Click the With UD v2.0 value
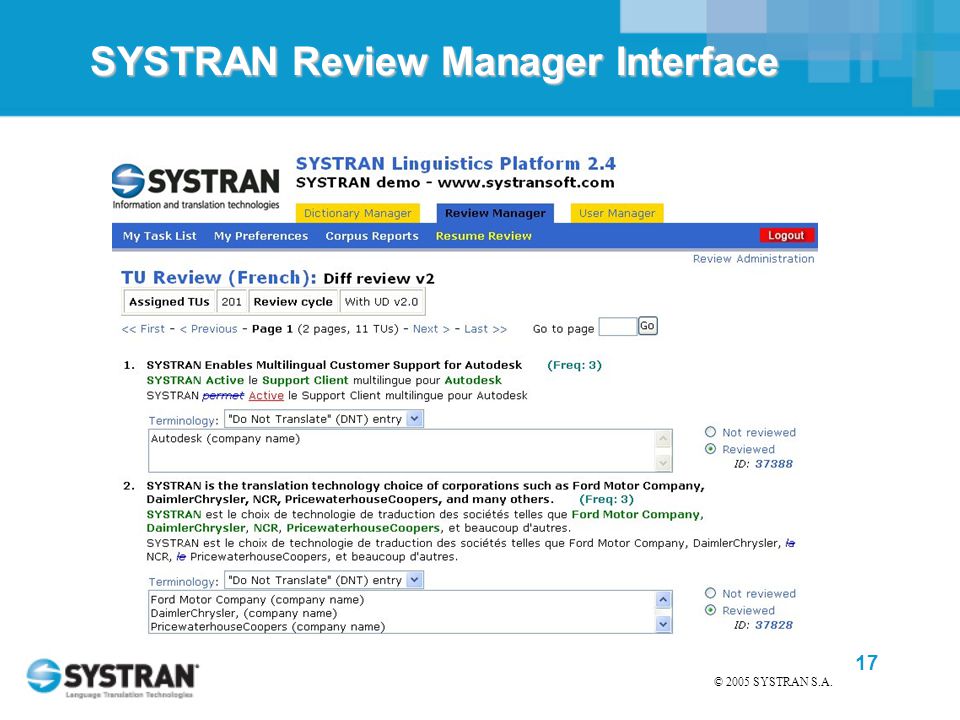Viewport: 960px width, 720px height. pos(381,302)
